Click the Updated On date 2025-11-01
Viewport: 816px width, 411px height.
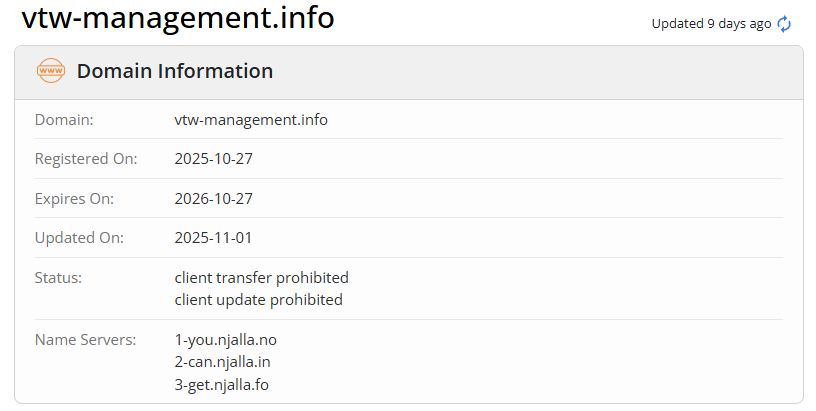tap(213, 238)
